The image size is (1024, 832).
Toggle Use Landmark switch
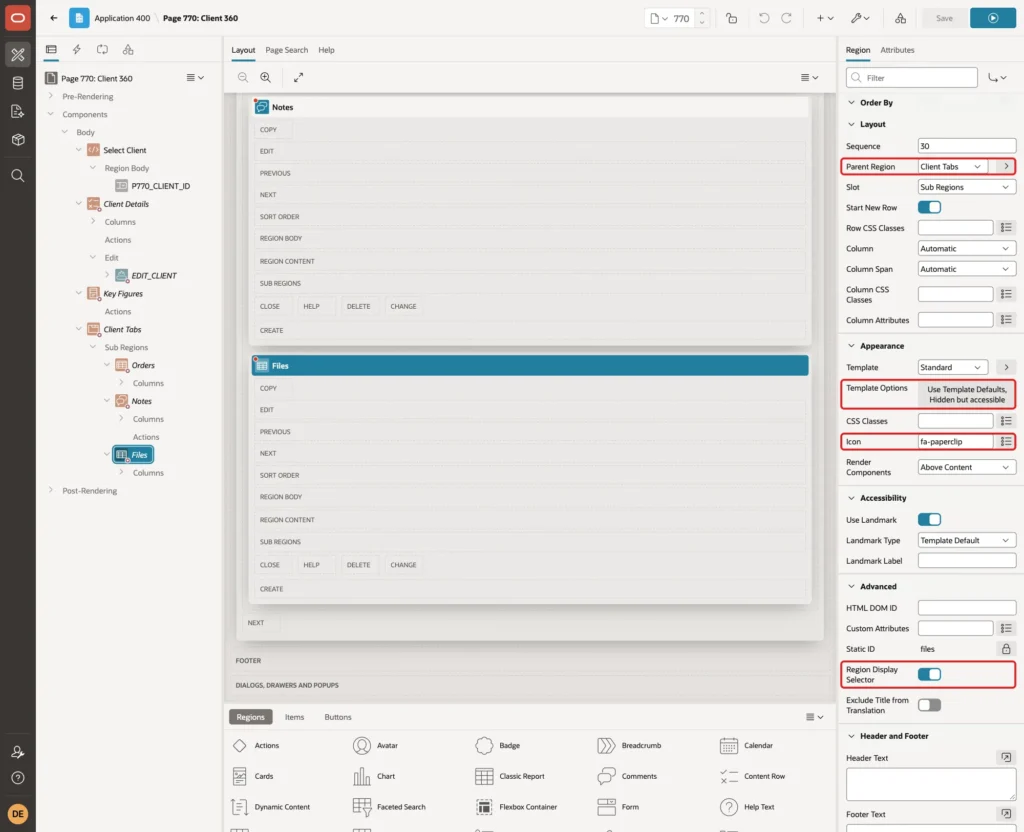click(929, 520)
